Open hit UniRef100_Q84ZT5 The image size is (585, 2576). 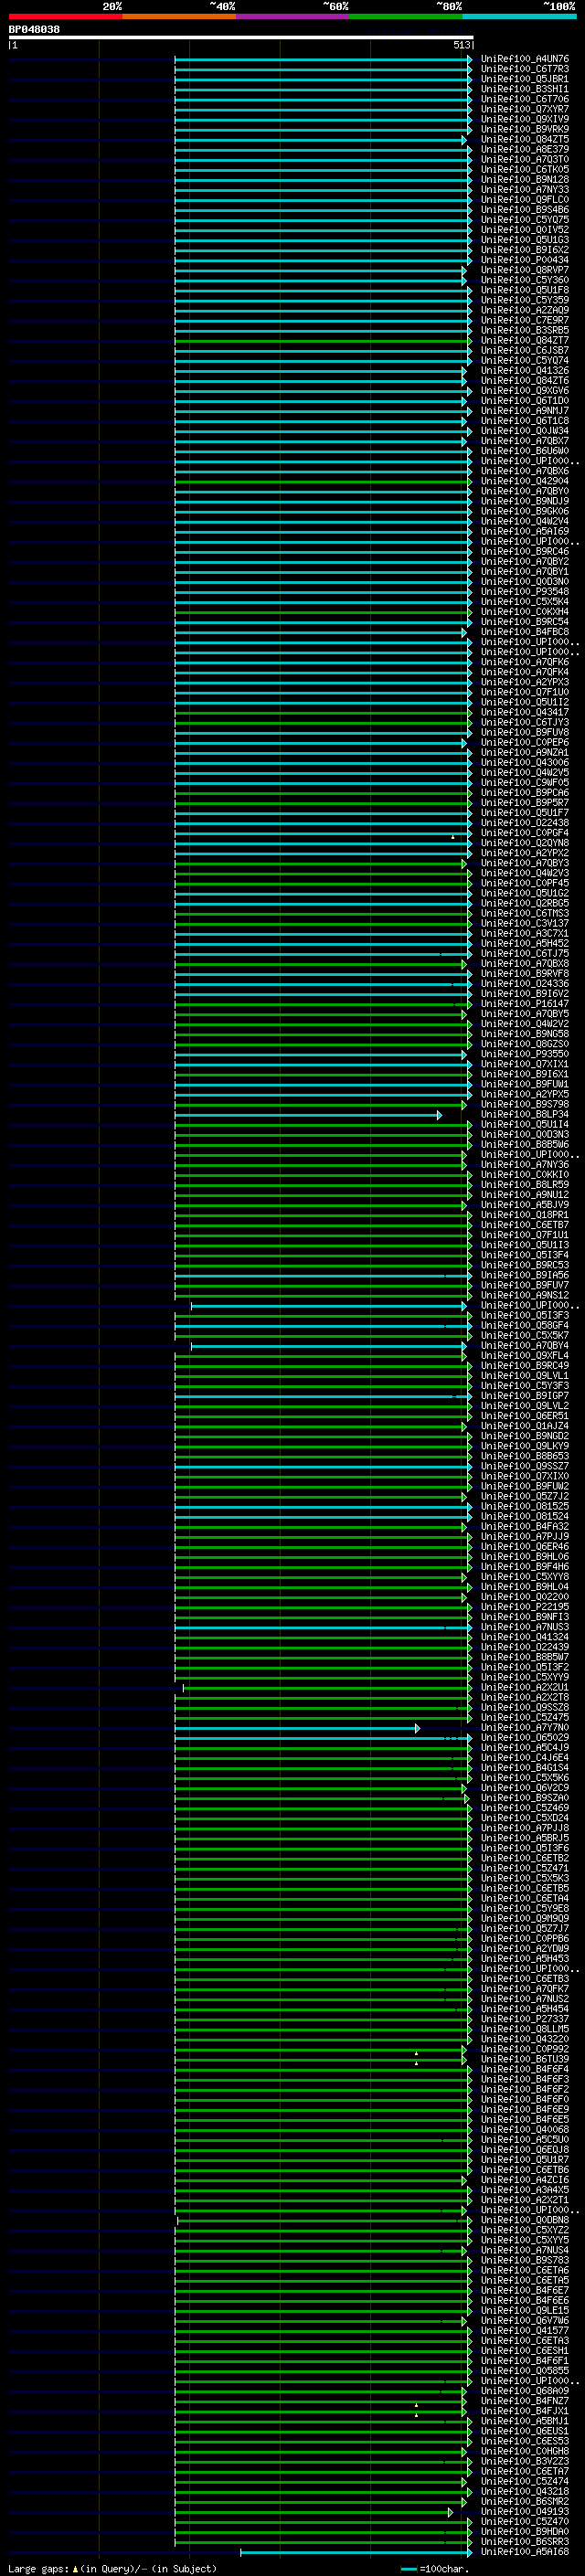point(524,139)
